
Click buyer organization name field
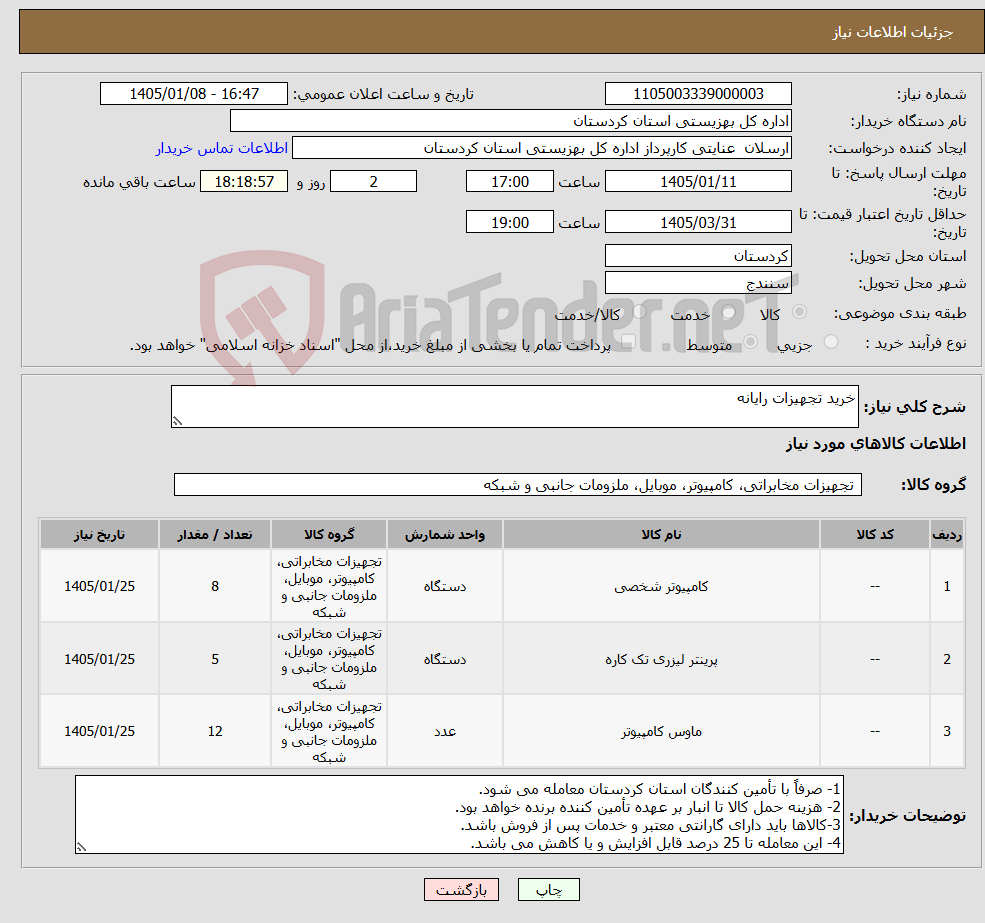(x=511, y=121)
